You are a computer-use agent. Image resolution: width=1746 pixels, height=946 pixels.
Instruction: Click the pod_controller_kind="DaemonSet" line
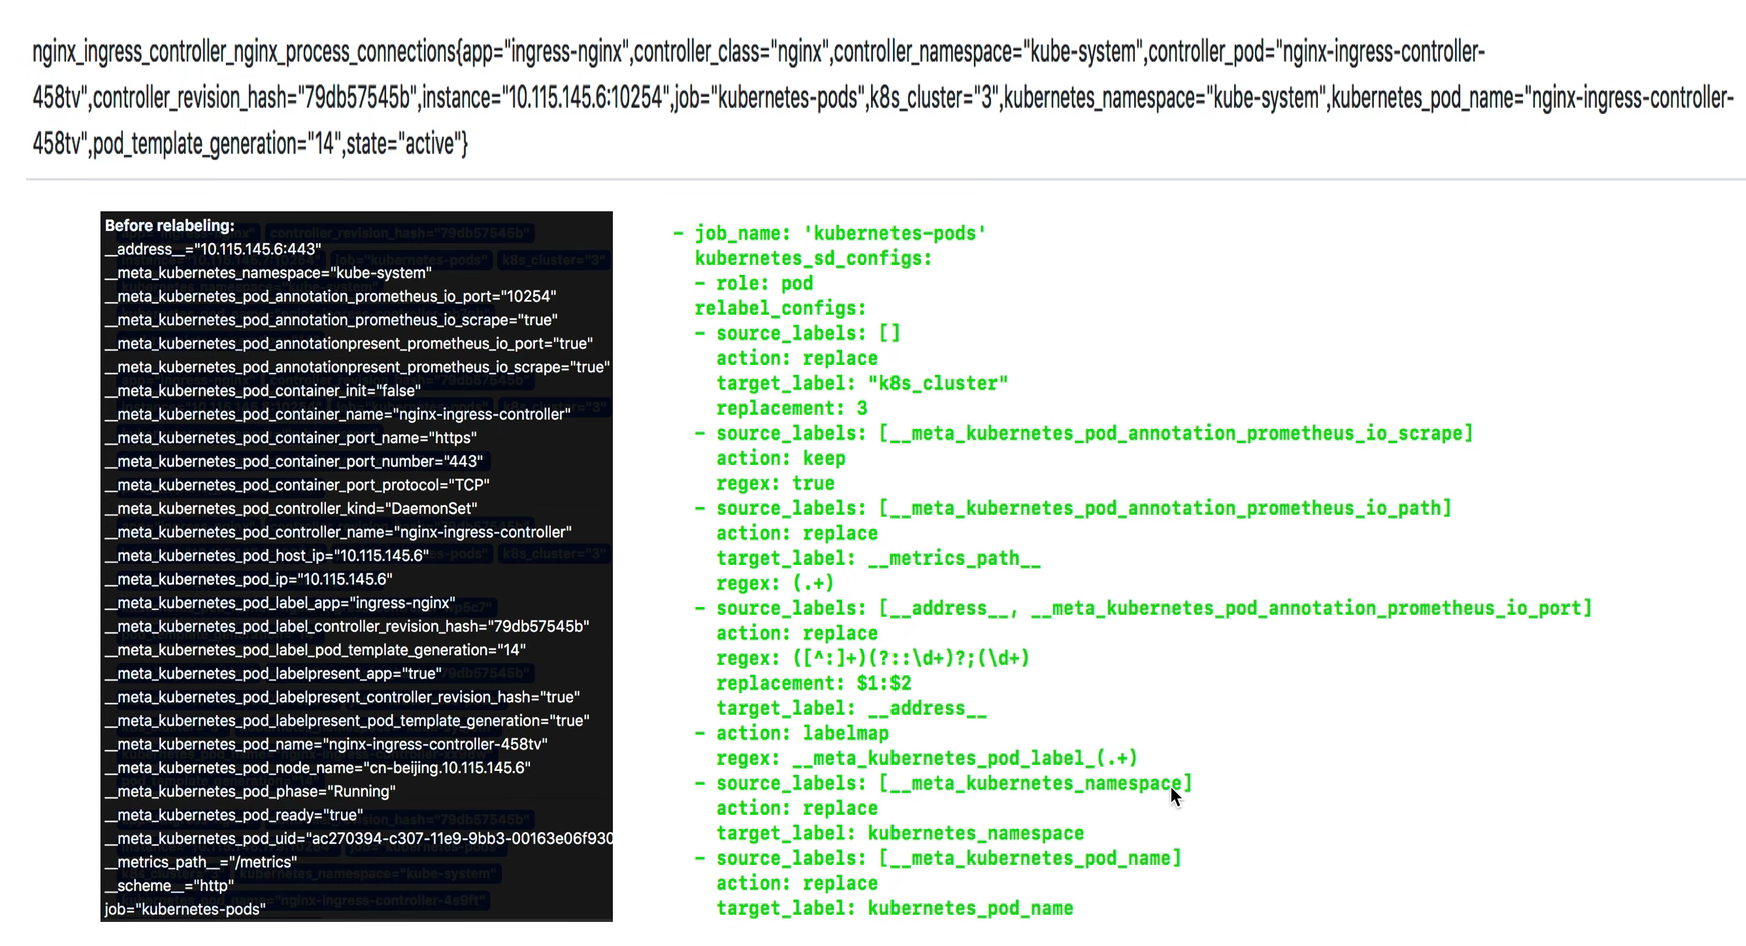click(x=290, y=509)
